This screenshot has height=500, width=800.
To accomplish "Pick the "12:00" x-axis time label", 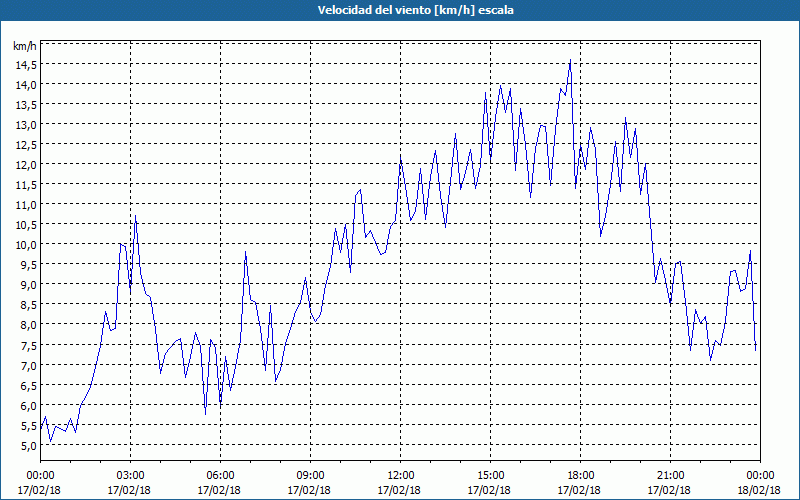I will pos(400,476).
